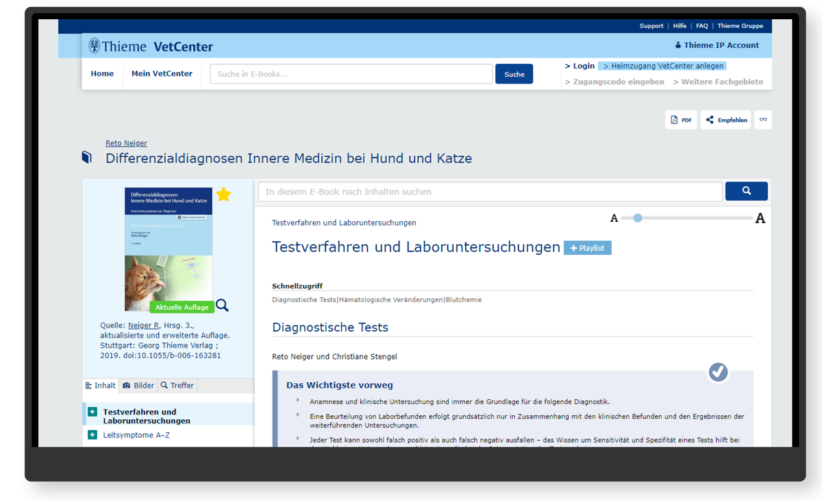Jump to Blutchemie quick link
The image size is (822, 500).
[463, 300]
